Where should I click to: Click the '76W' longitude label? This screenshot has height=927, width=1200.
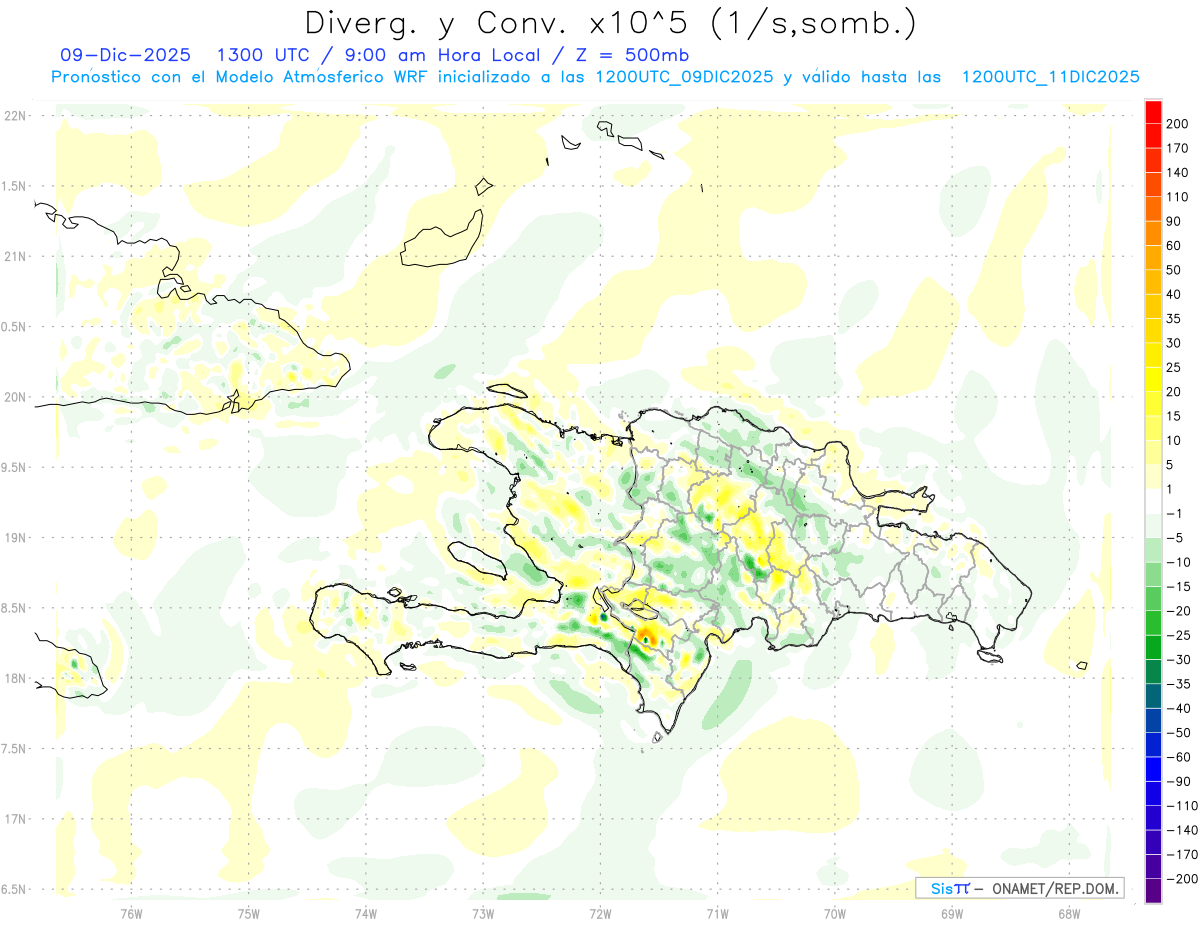coord(131,914)
